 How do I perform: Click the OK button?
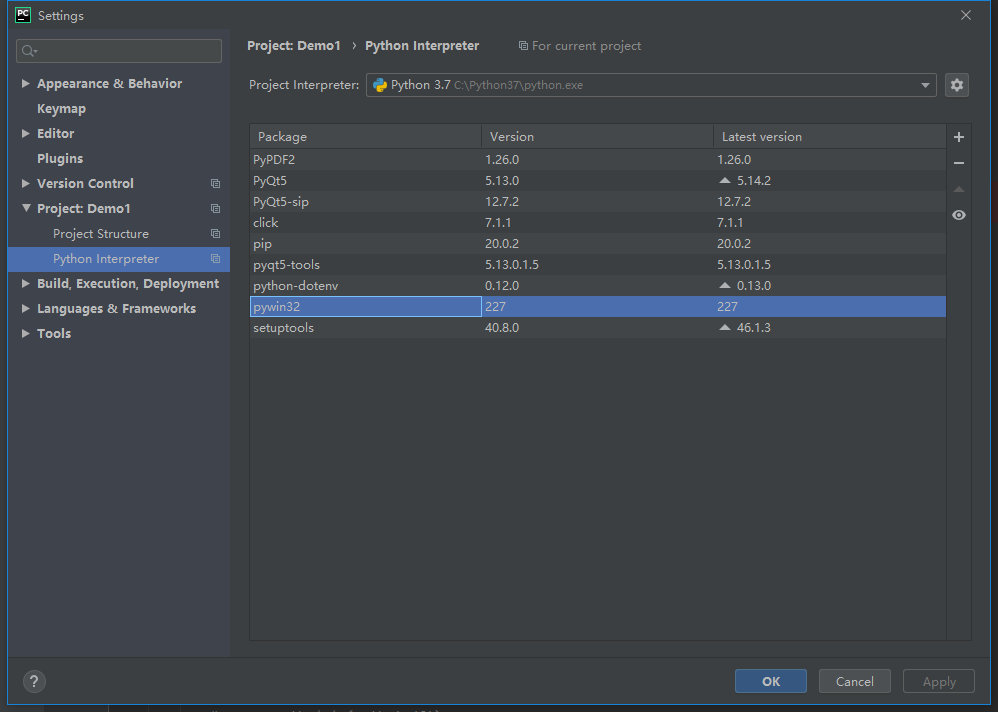[770, 681]
